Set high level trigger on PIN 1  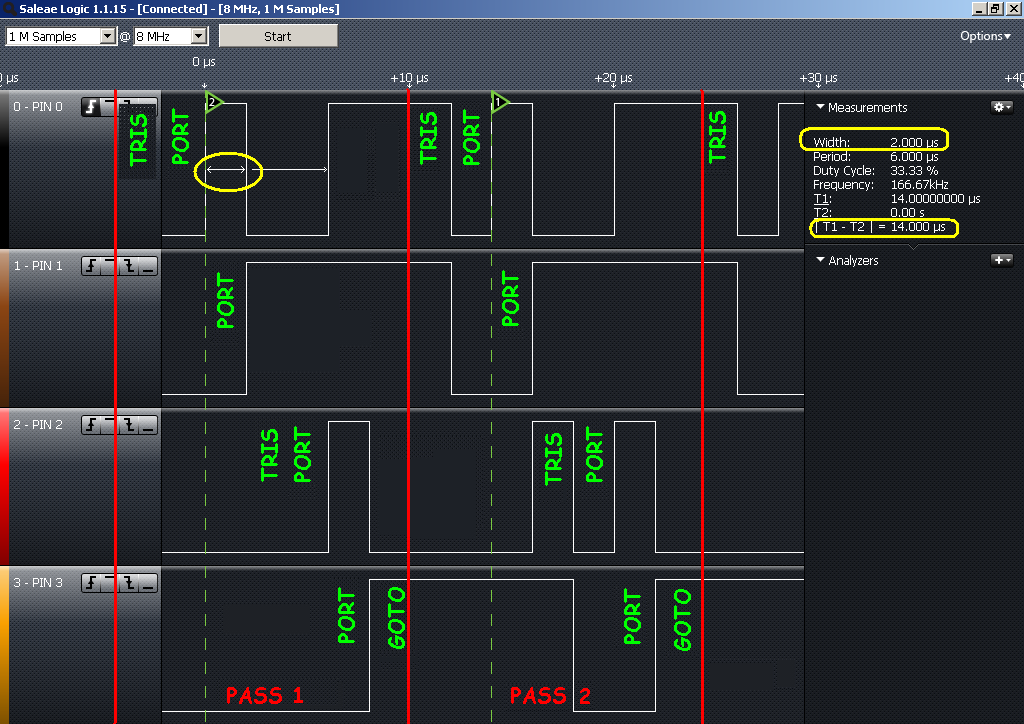coord(110,266)
